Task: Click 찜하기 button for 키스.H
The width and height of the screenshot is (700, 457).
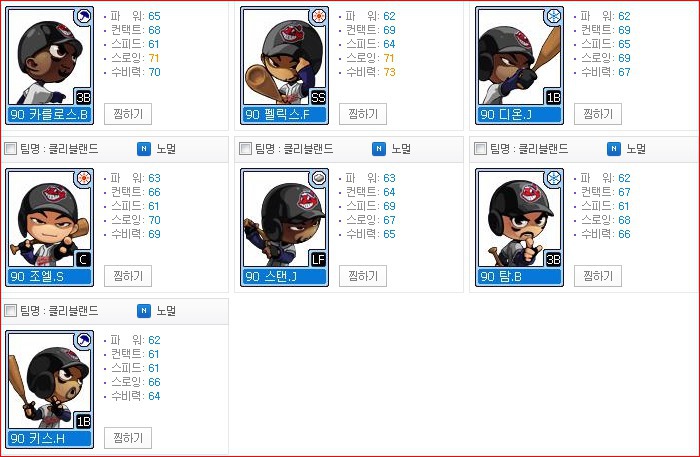Action: pyautogui.click(x=128, y=438)
